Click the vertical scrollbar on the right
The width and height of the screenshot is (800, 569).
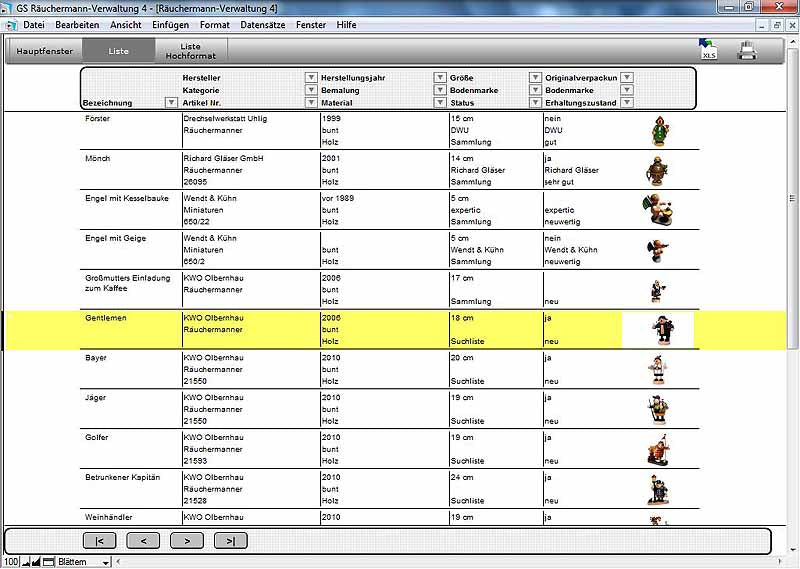[x=793, y=300]
